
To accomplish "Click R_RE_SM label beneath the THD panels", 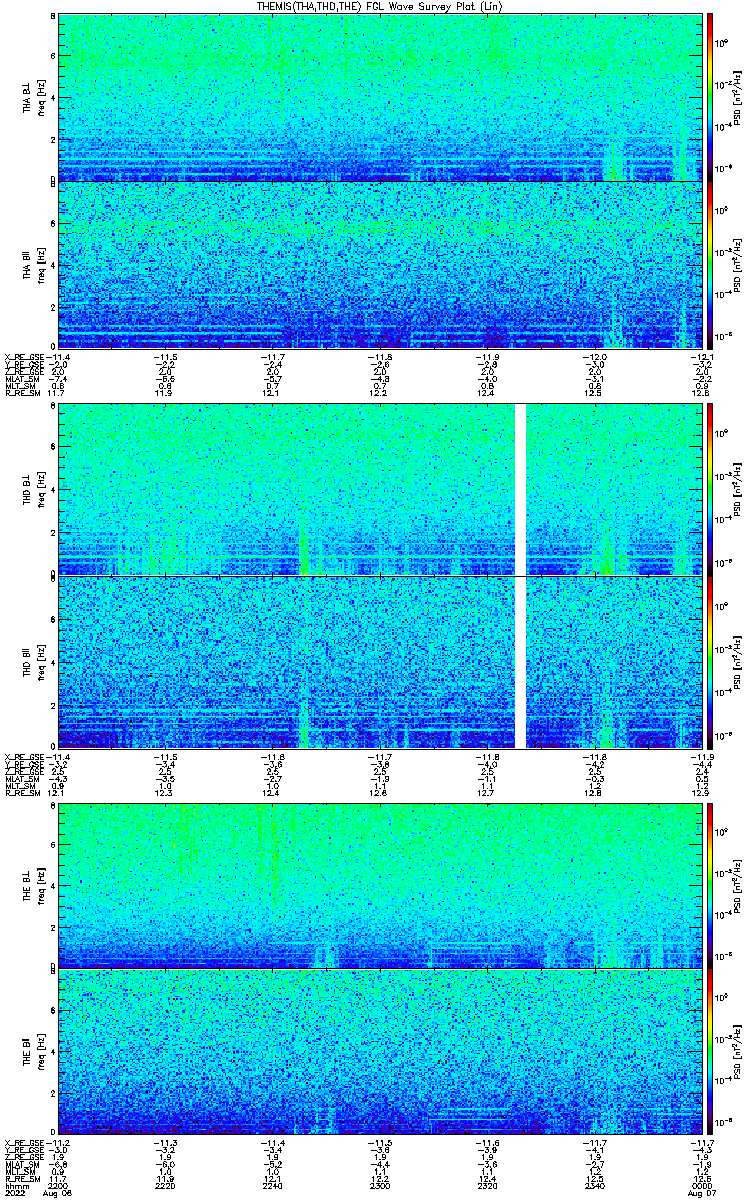I will pos(24,795).
